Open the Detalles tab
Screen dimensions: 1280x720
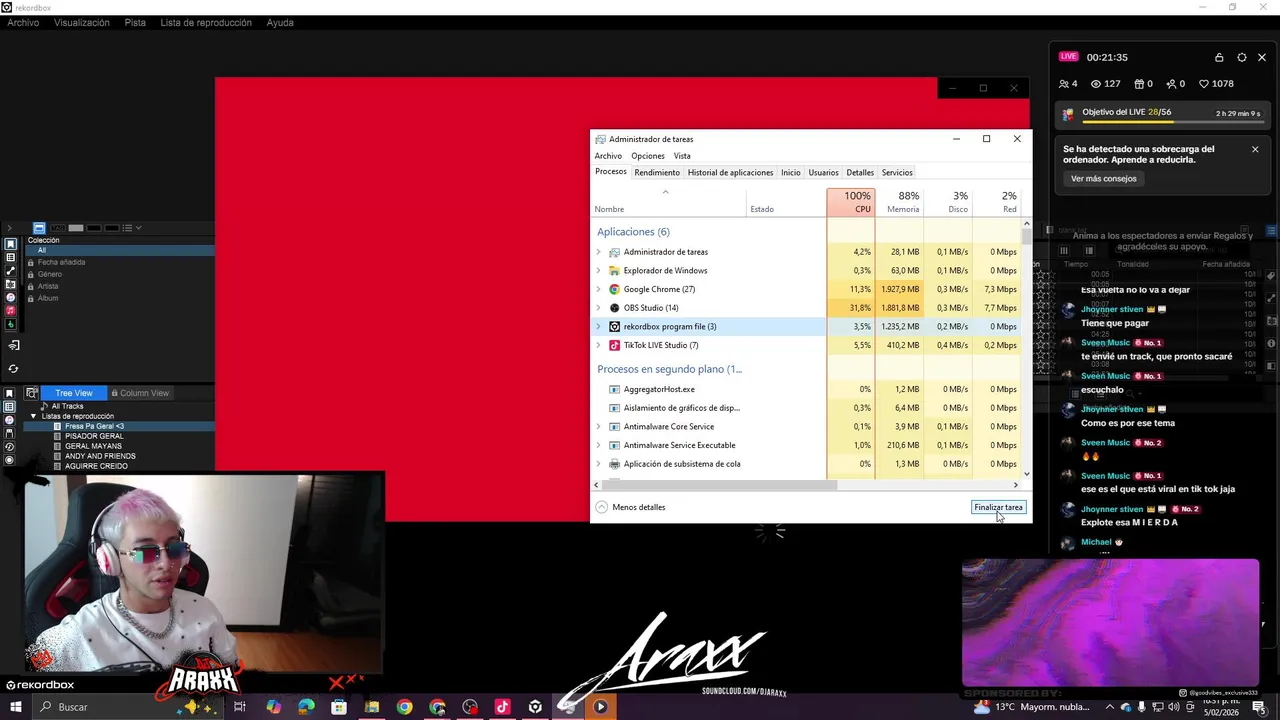pyautogui.click(x=860, y=172)
